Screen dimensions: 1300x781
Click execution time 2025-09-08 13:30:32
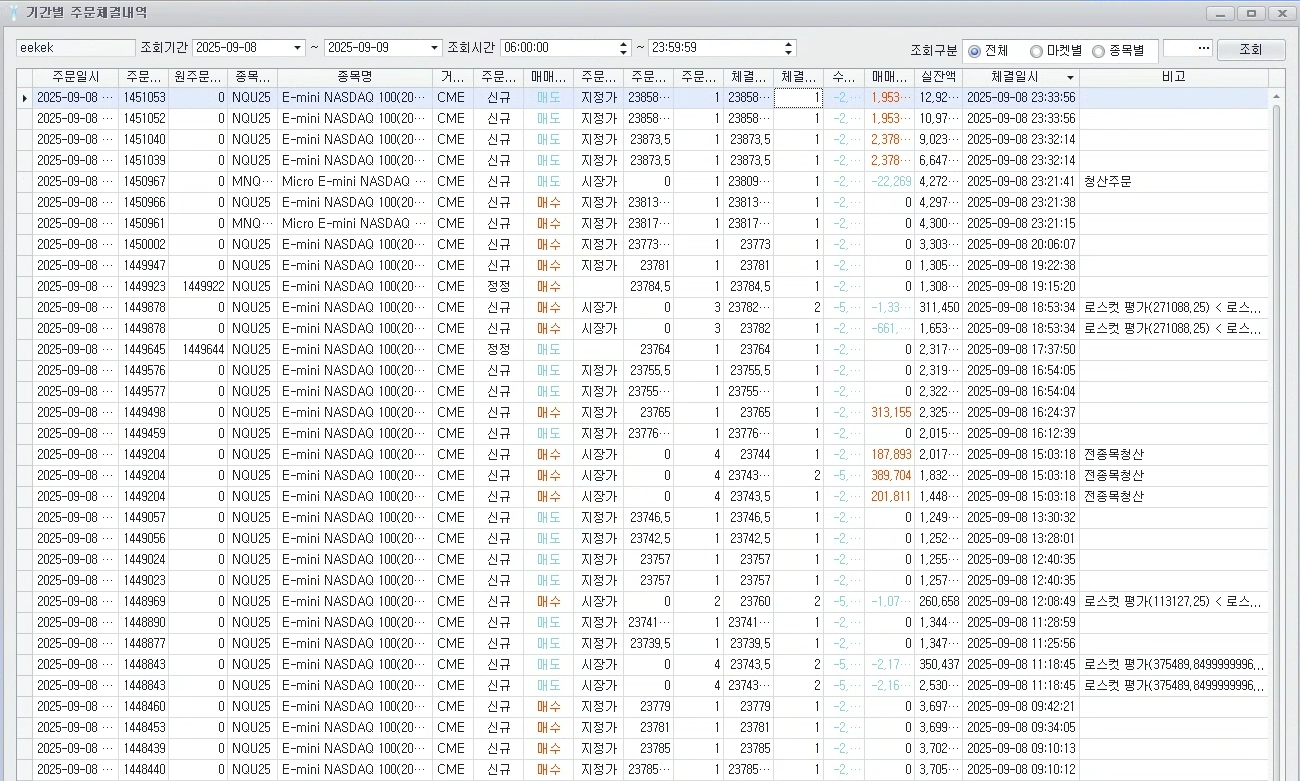(1021, 518)
